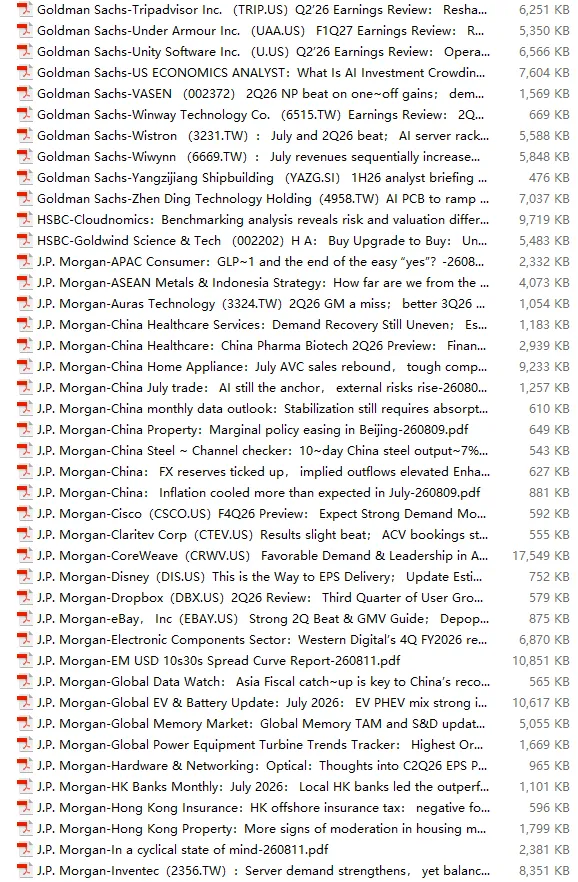This screenshot has height=882, width=578.
Task: Select file name Goldman Sachs-Under Armour Inc. (UAA.US)
Action: tap(260, 30)
